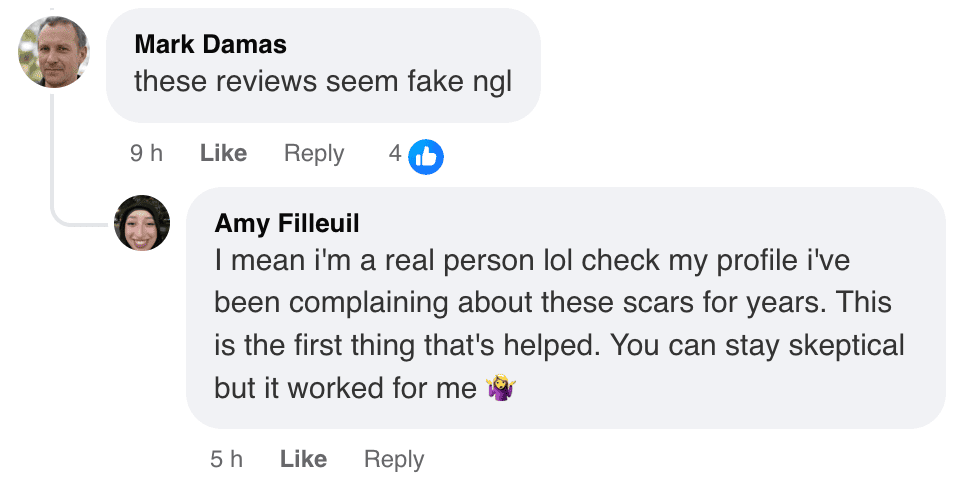
Task: Click the thread connector line between comments
Action: [x=54, y=170]
